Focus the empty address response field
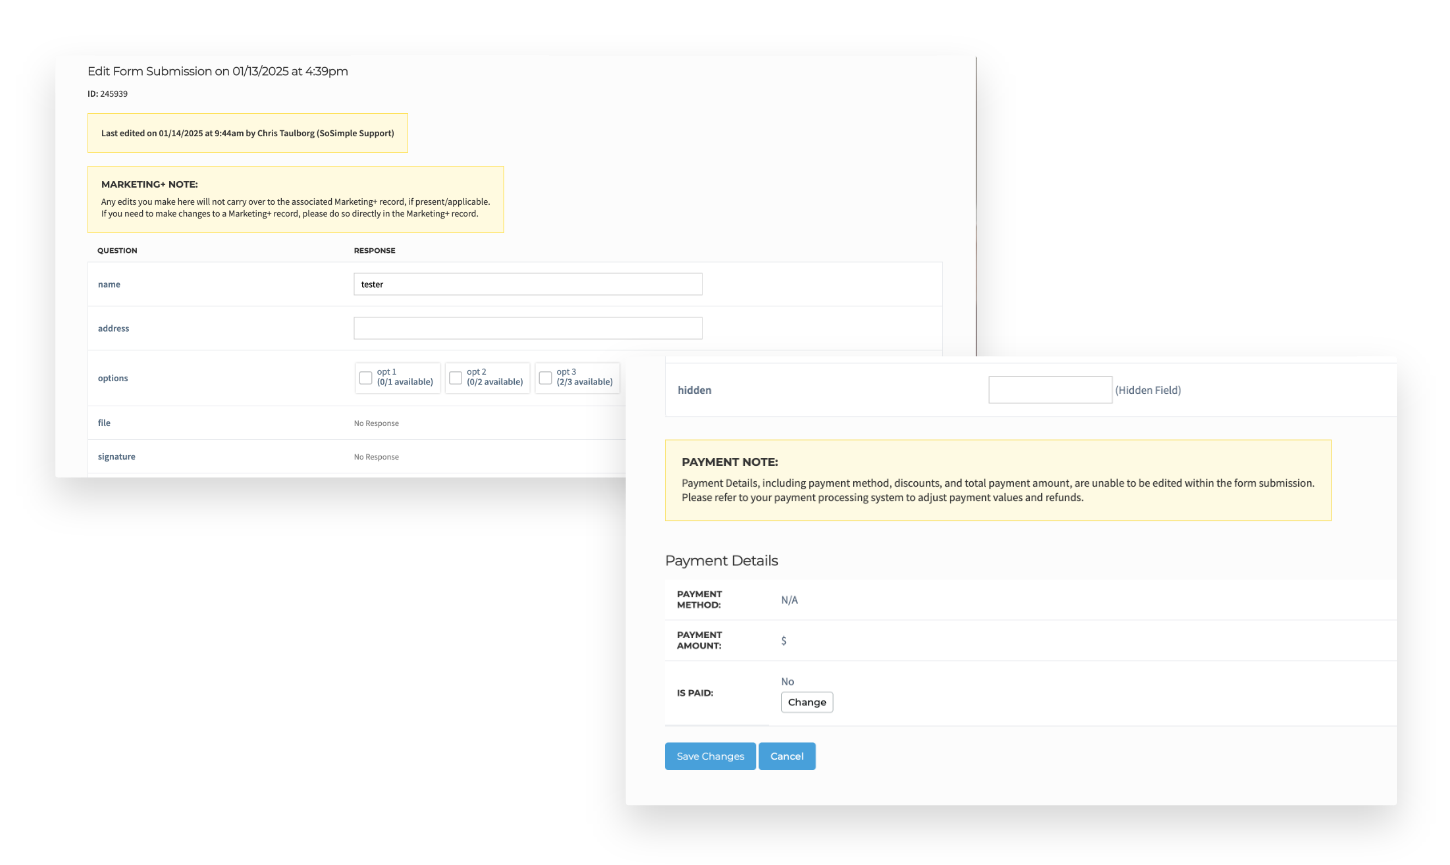Viewport: 1450px width, 865px height. 527,327
